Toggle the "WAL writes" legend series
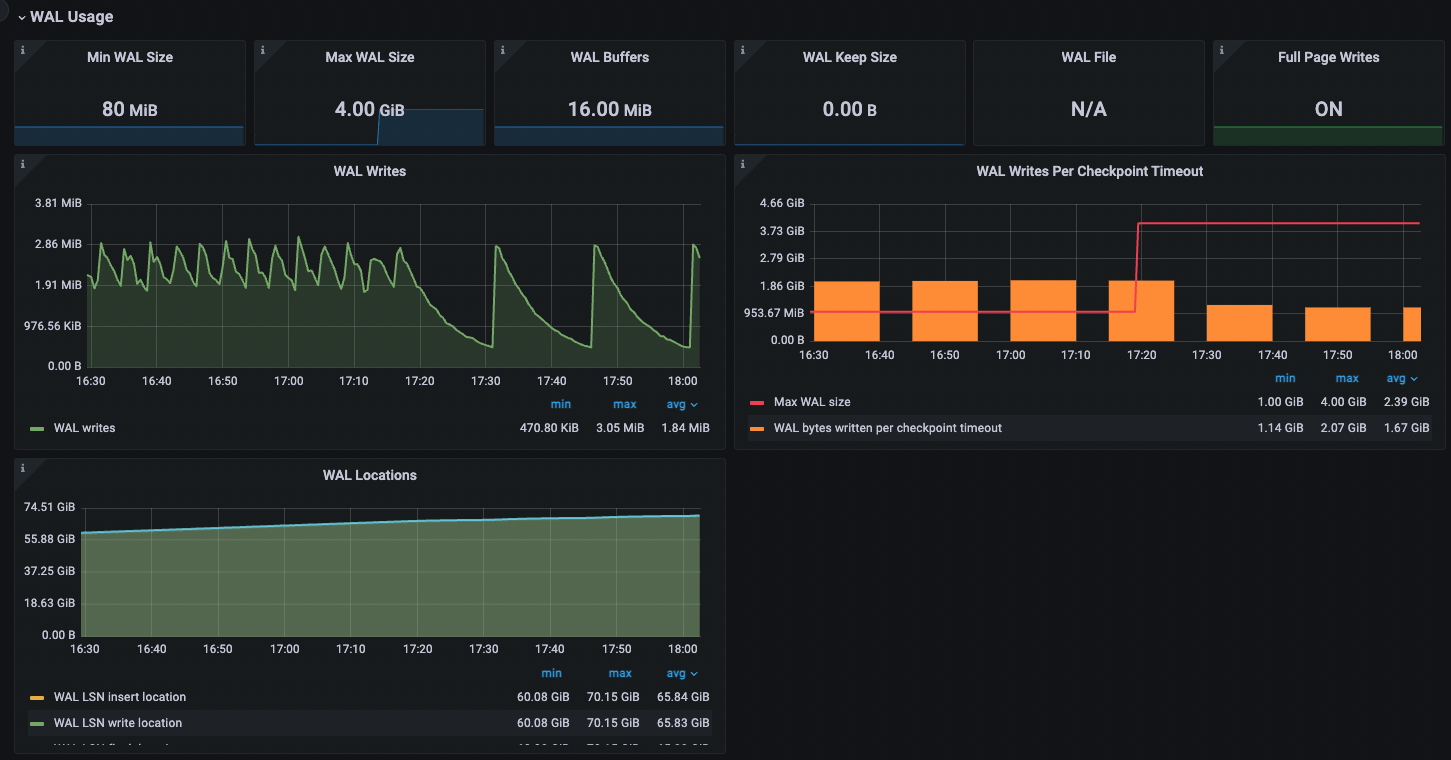This screenshot has width=1451, height=760. (84, 428)
